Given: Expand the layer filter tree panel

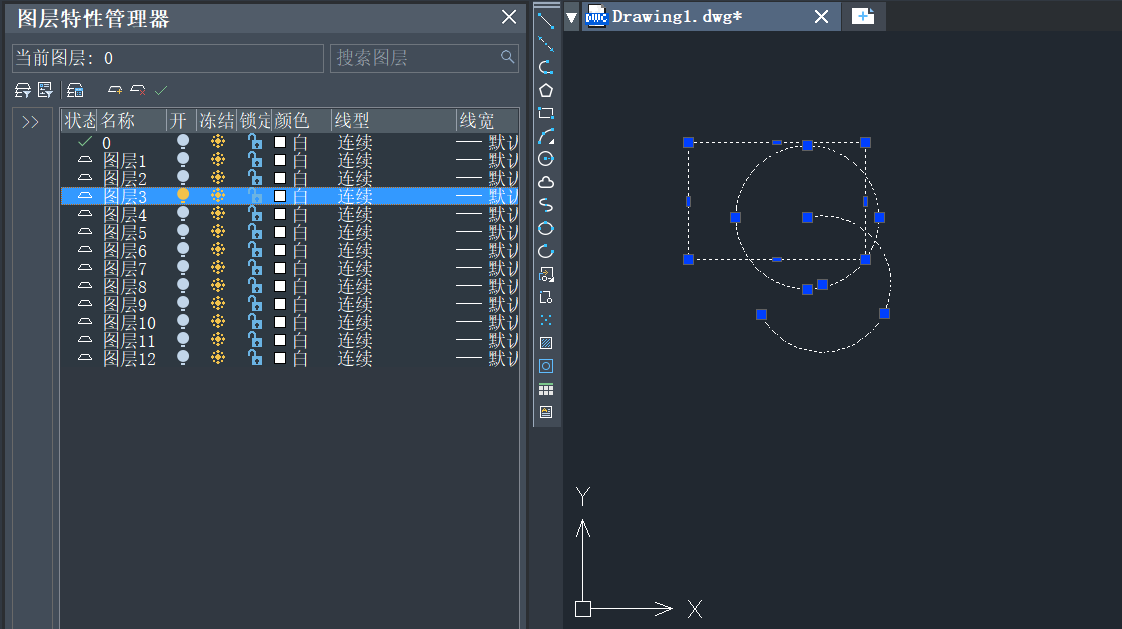Looking at the screenshot, I should tap(30, 122).
